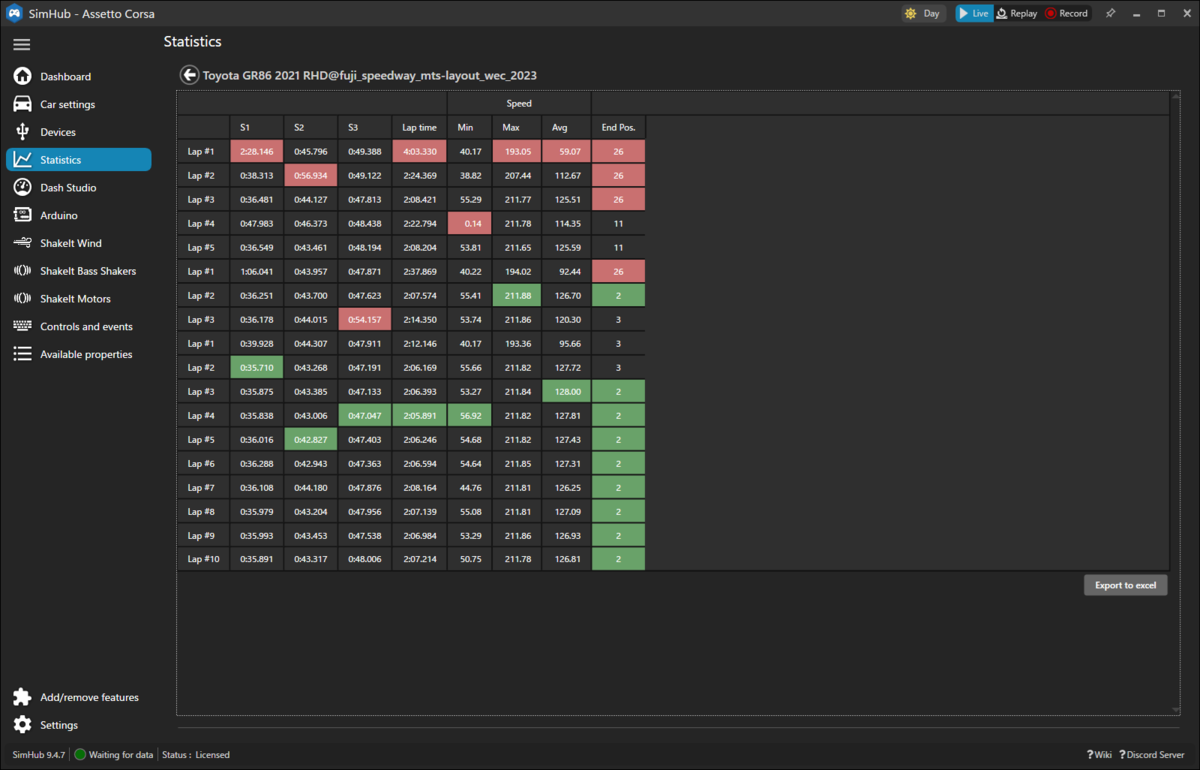
Task: Click the Arduino board icon
Action: 22,215
